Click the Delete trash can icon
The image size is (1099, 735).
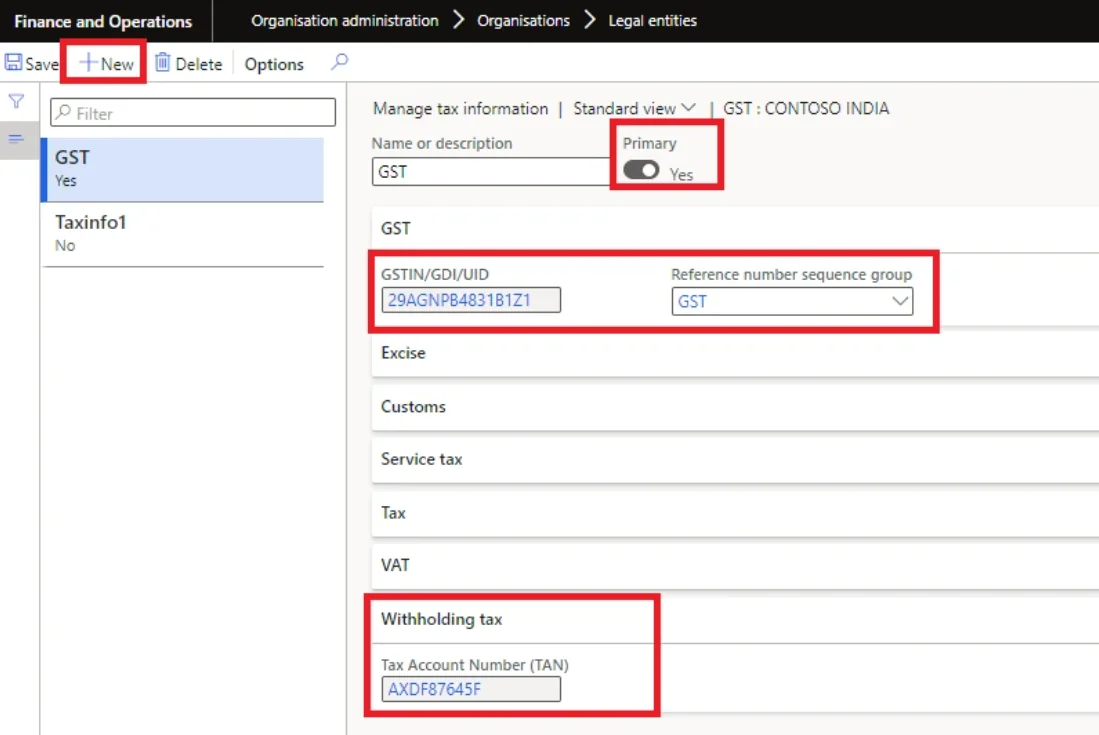(x=163, y=63)
